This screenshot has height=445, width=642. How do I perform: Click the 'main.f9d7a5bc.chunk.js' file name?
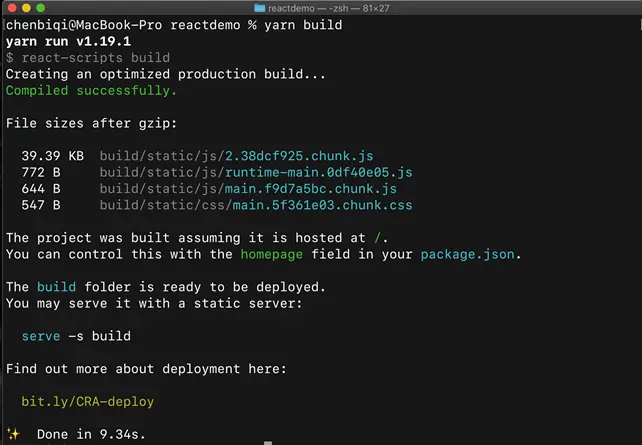311,189
